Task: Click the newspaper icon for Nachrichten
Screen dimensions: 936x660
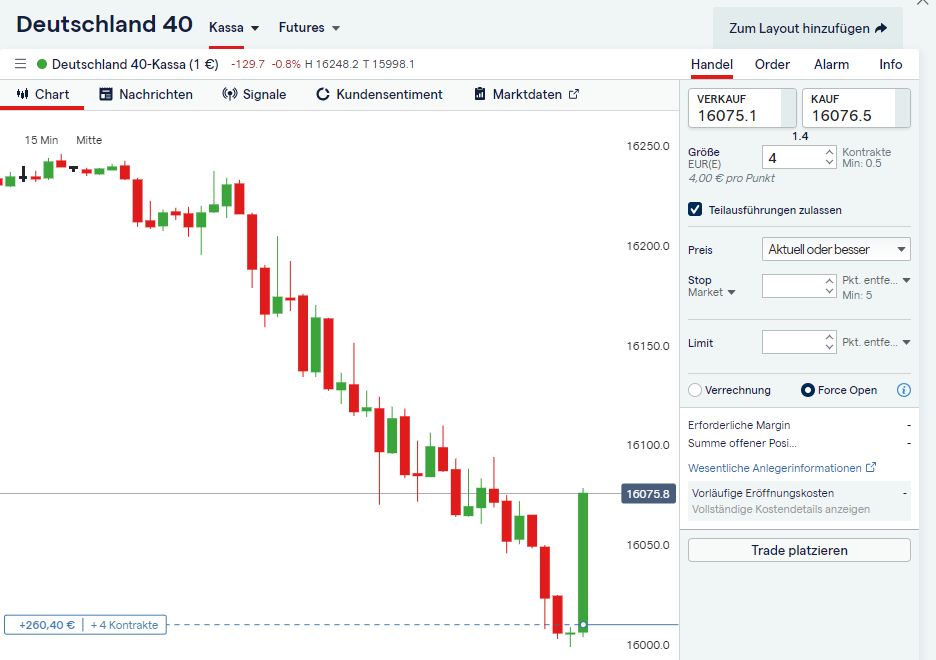Action: (x=106, y=94)
